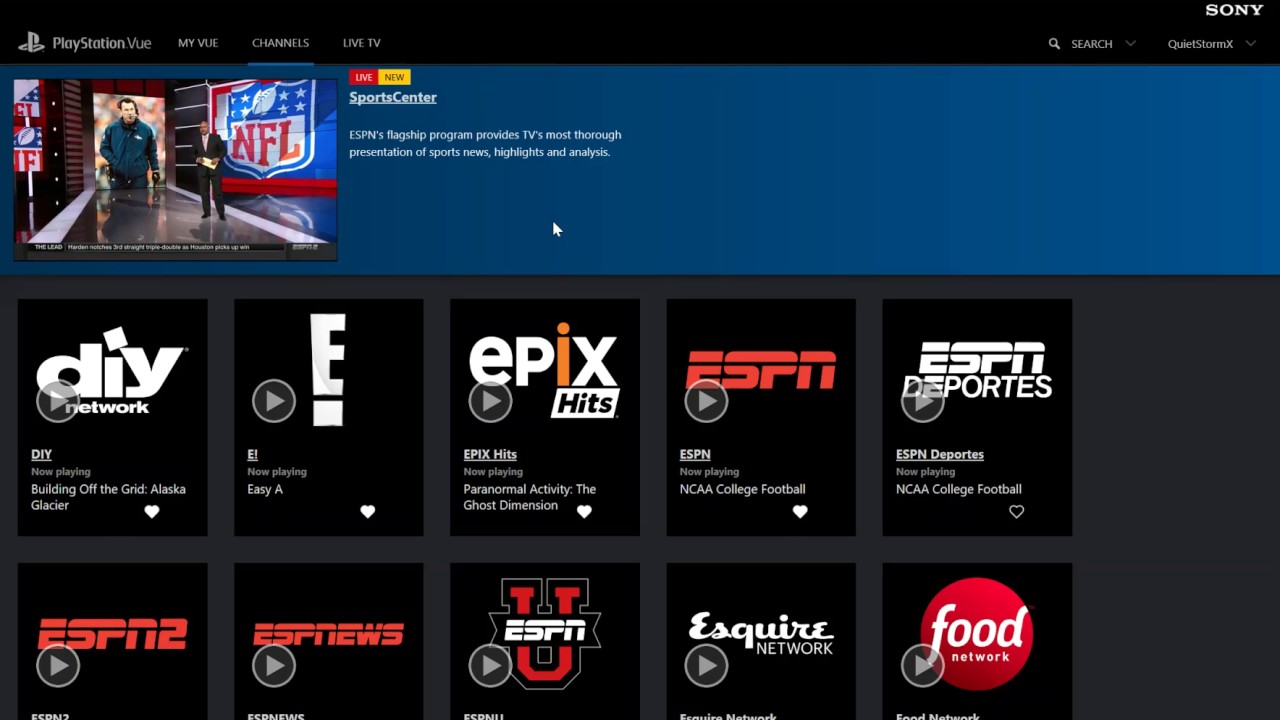Play the ESPNEWS channel
Viewport: 1280px width, 720px height.
tap(274, 665)
